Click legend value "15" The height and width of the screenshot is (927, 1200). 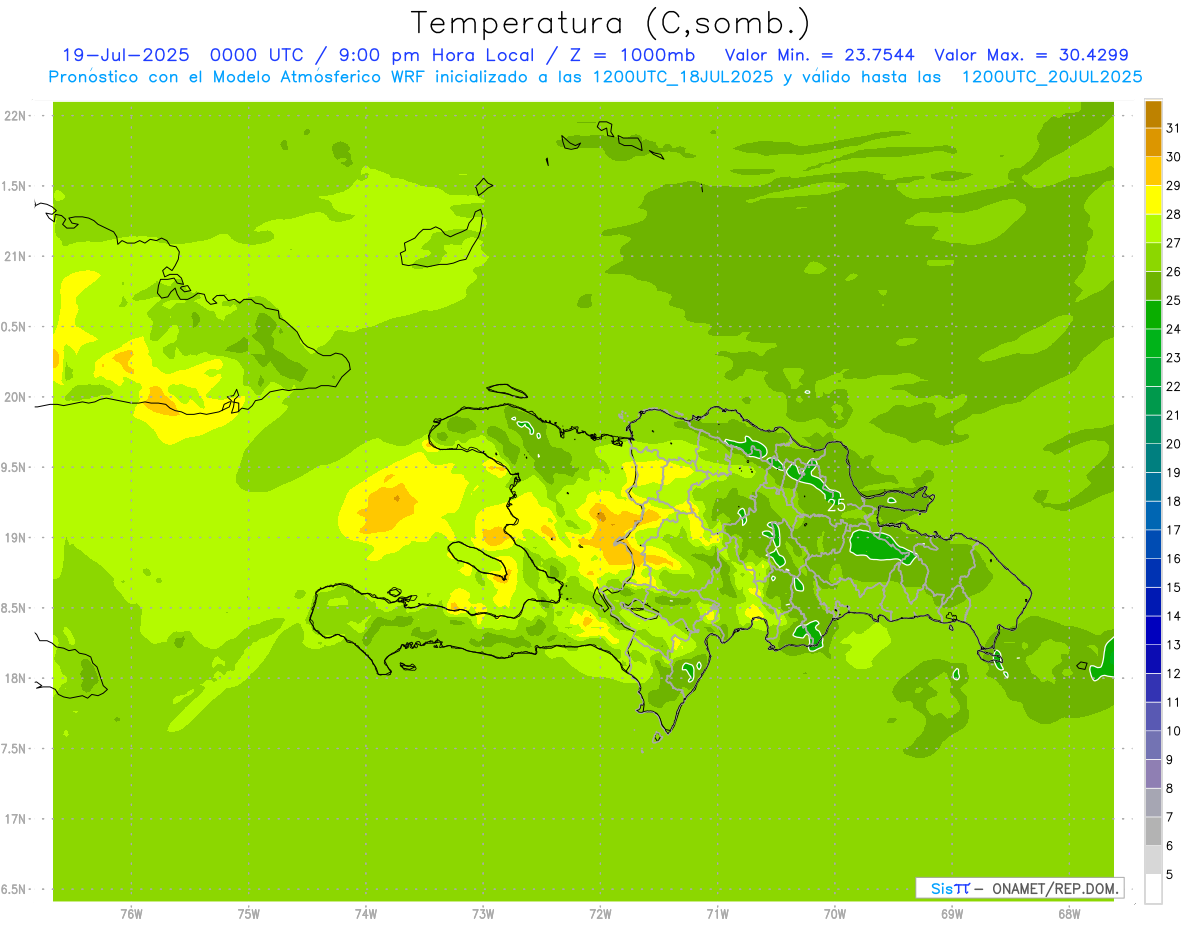coord(1174,587)
